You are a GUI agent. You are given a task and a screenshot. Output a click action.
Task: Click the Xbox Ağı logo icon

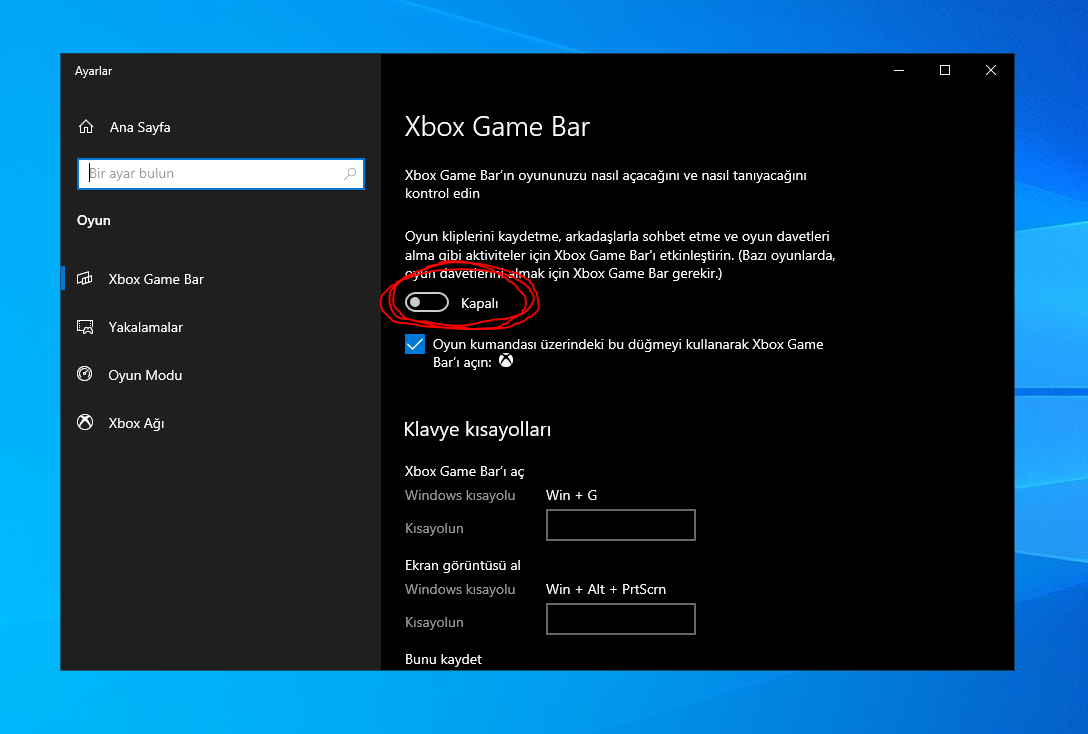point(85,423)
